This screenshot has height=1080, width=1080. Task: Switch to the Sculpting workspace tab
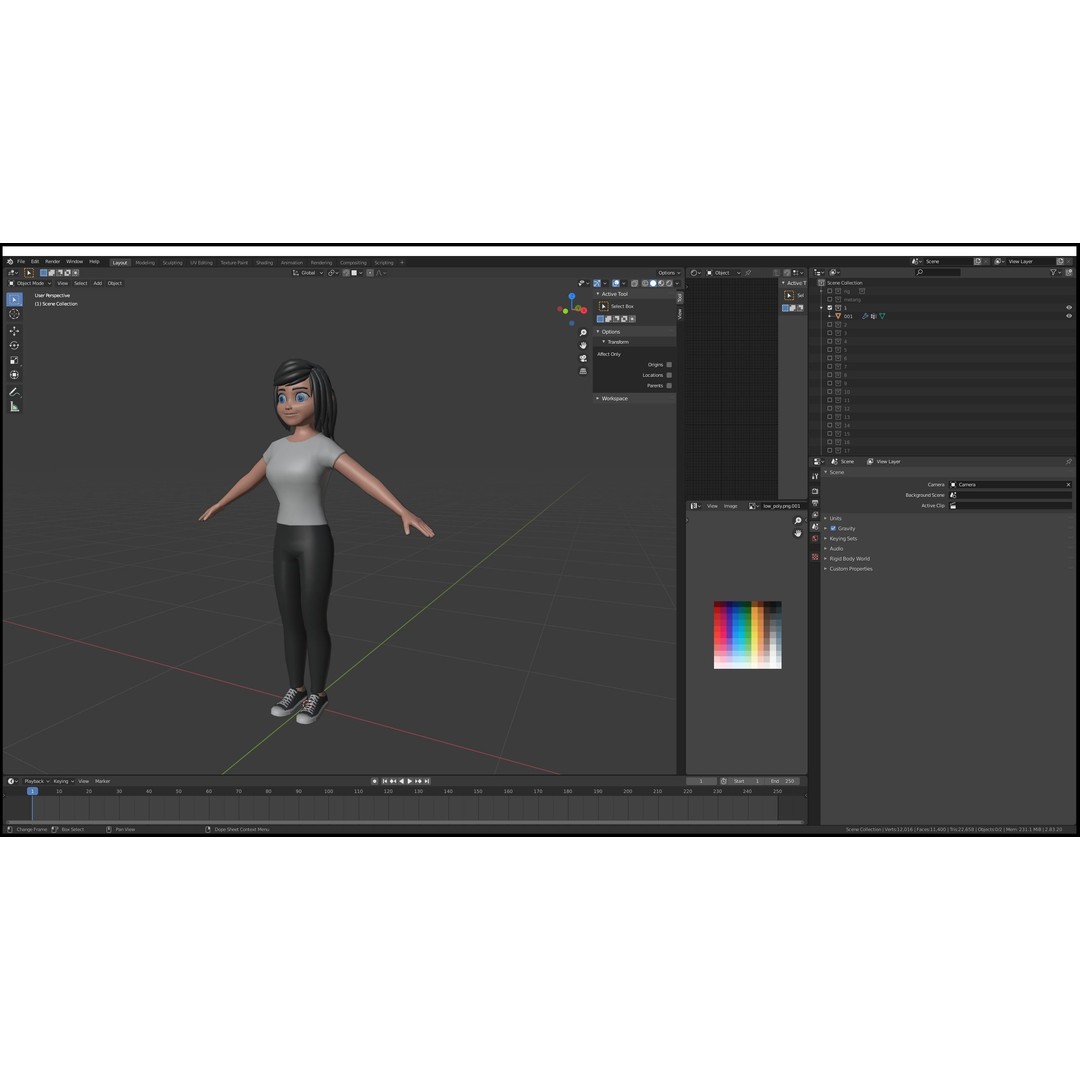tap(171, 262)
